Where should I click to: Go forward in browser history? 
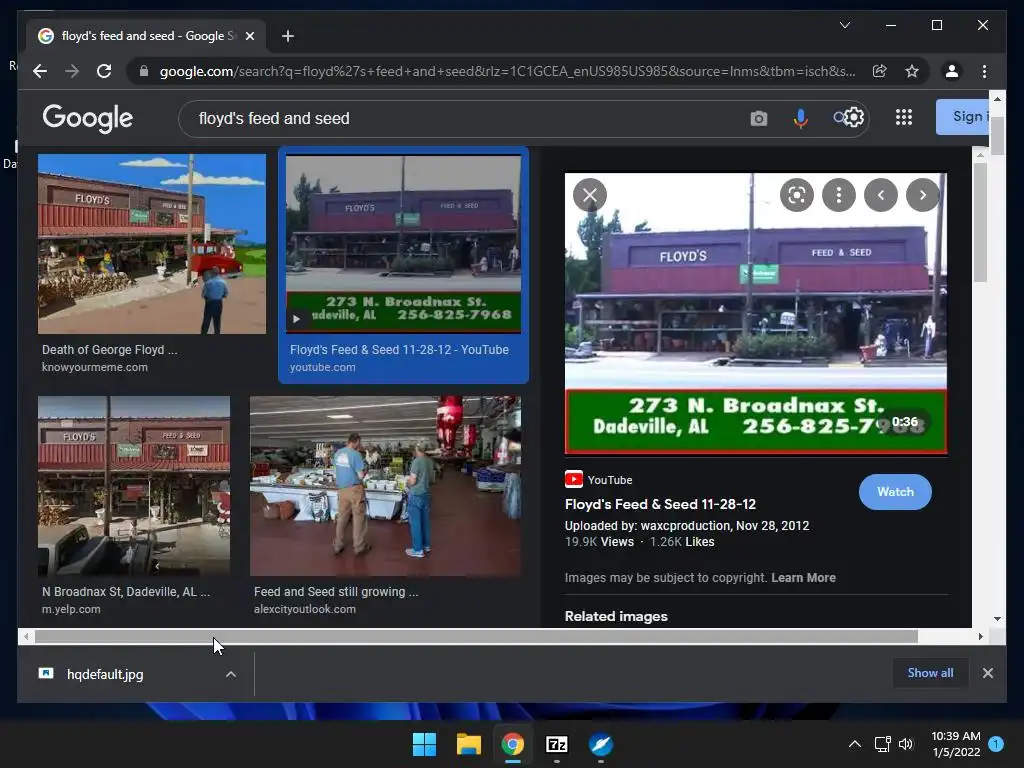72,71
